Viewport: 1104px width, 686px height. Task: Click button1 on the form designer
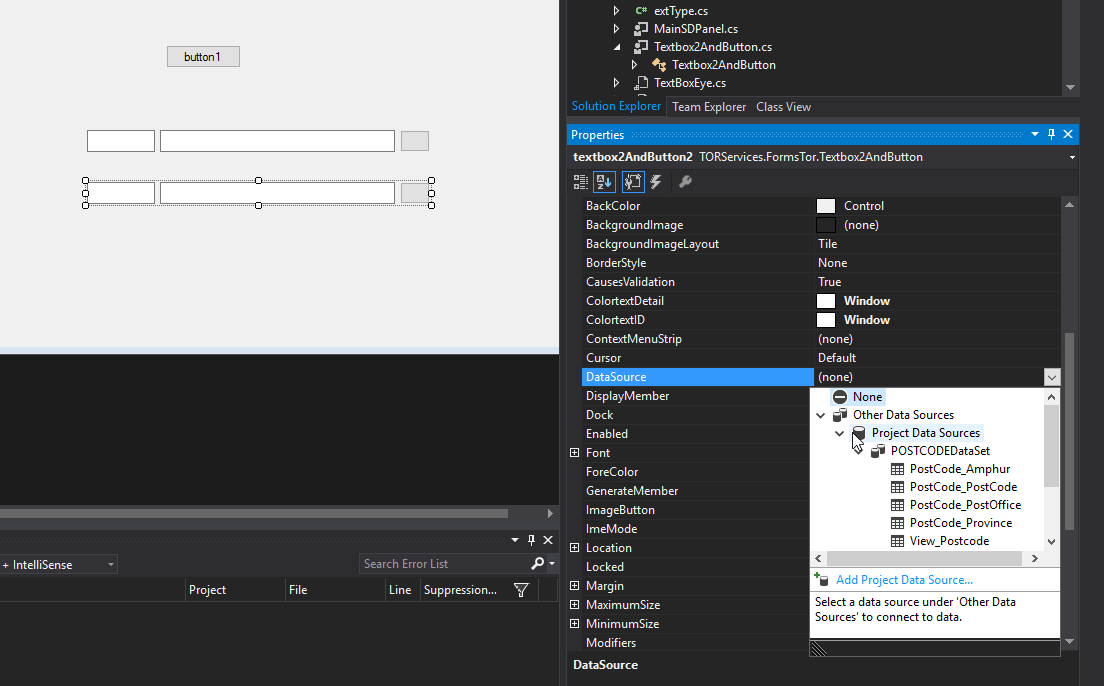(203, 57)
